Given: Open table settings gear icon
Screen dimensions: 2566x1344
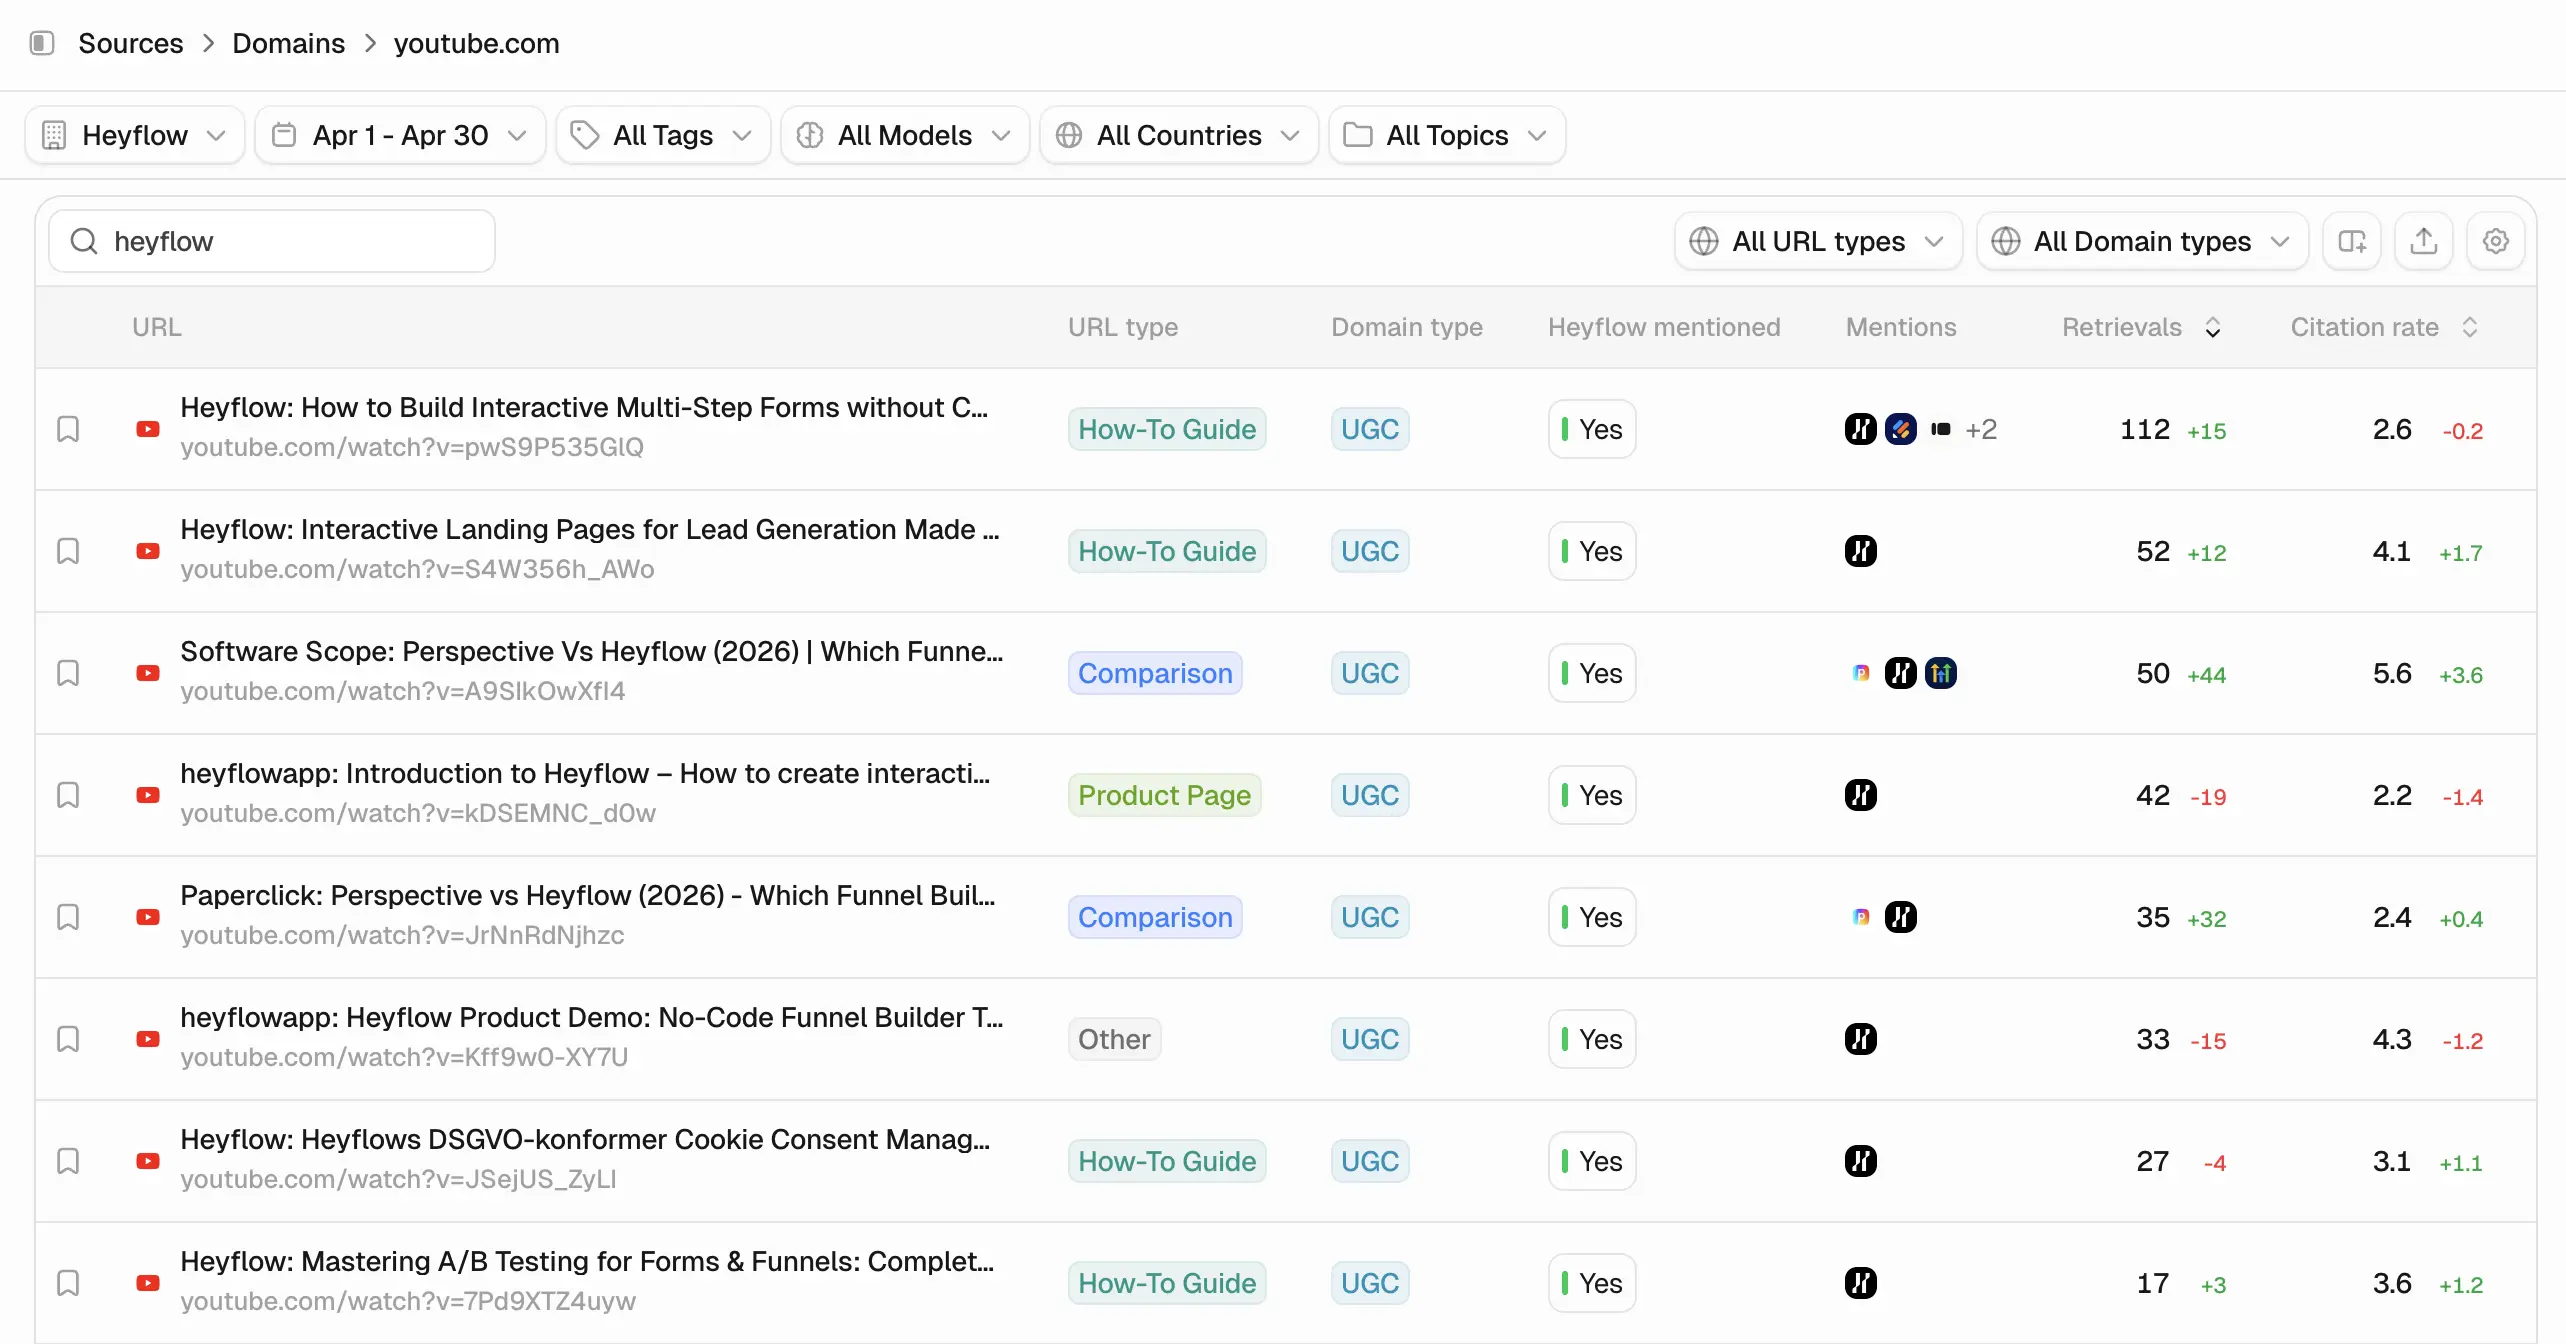Looking at the screenshot, I should [x=2496, y=241].
